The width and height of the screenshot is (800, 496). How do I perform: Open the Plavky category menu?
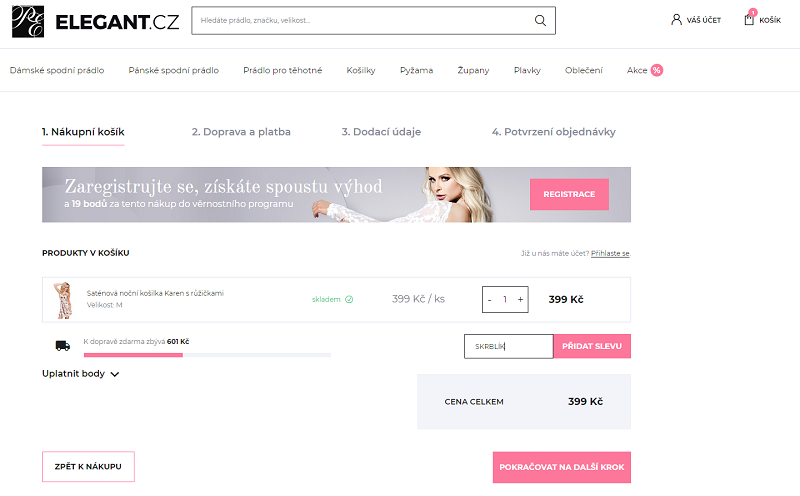(x=527, y=70)
